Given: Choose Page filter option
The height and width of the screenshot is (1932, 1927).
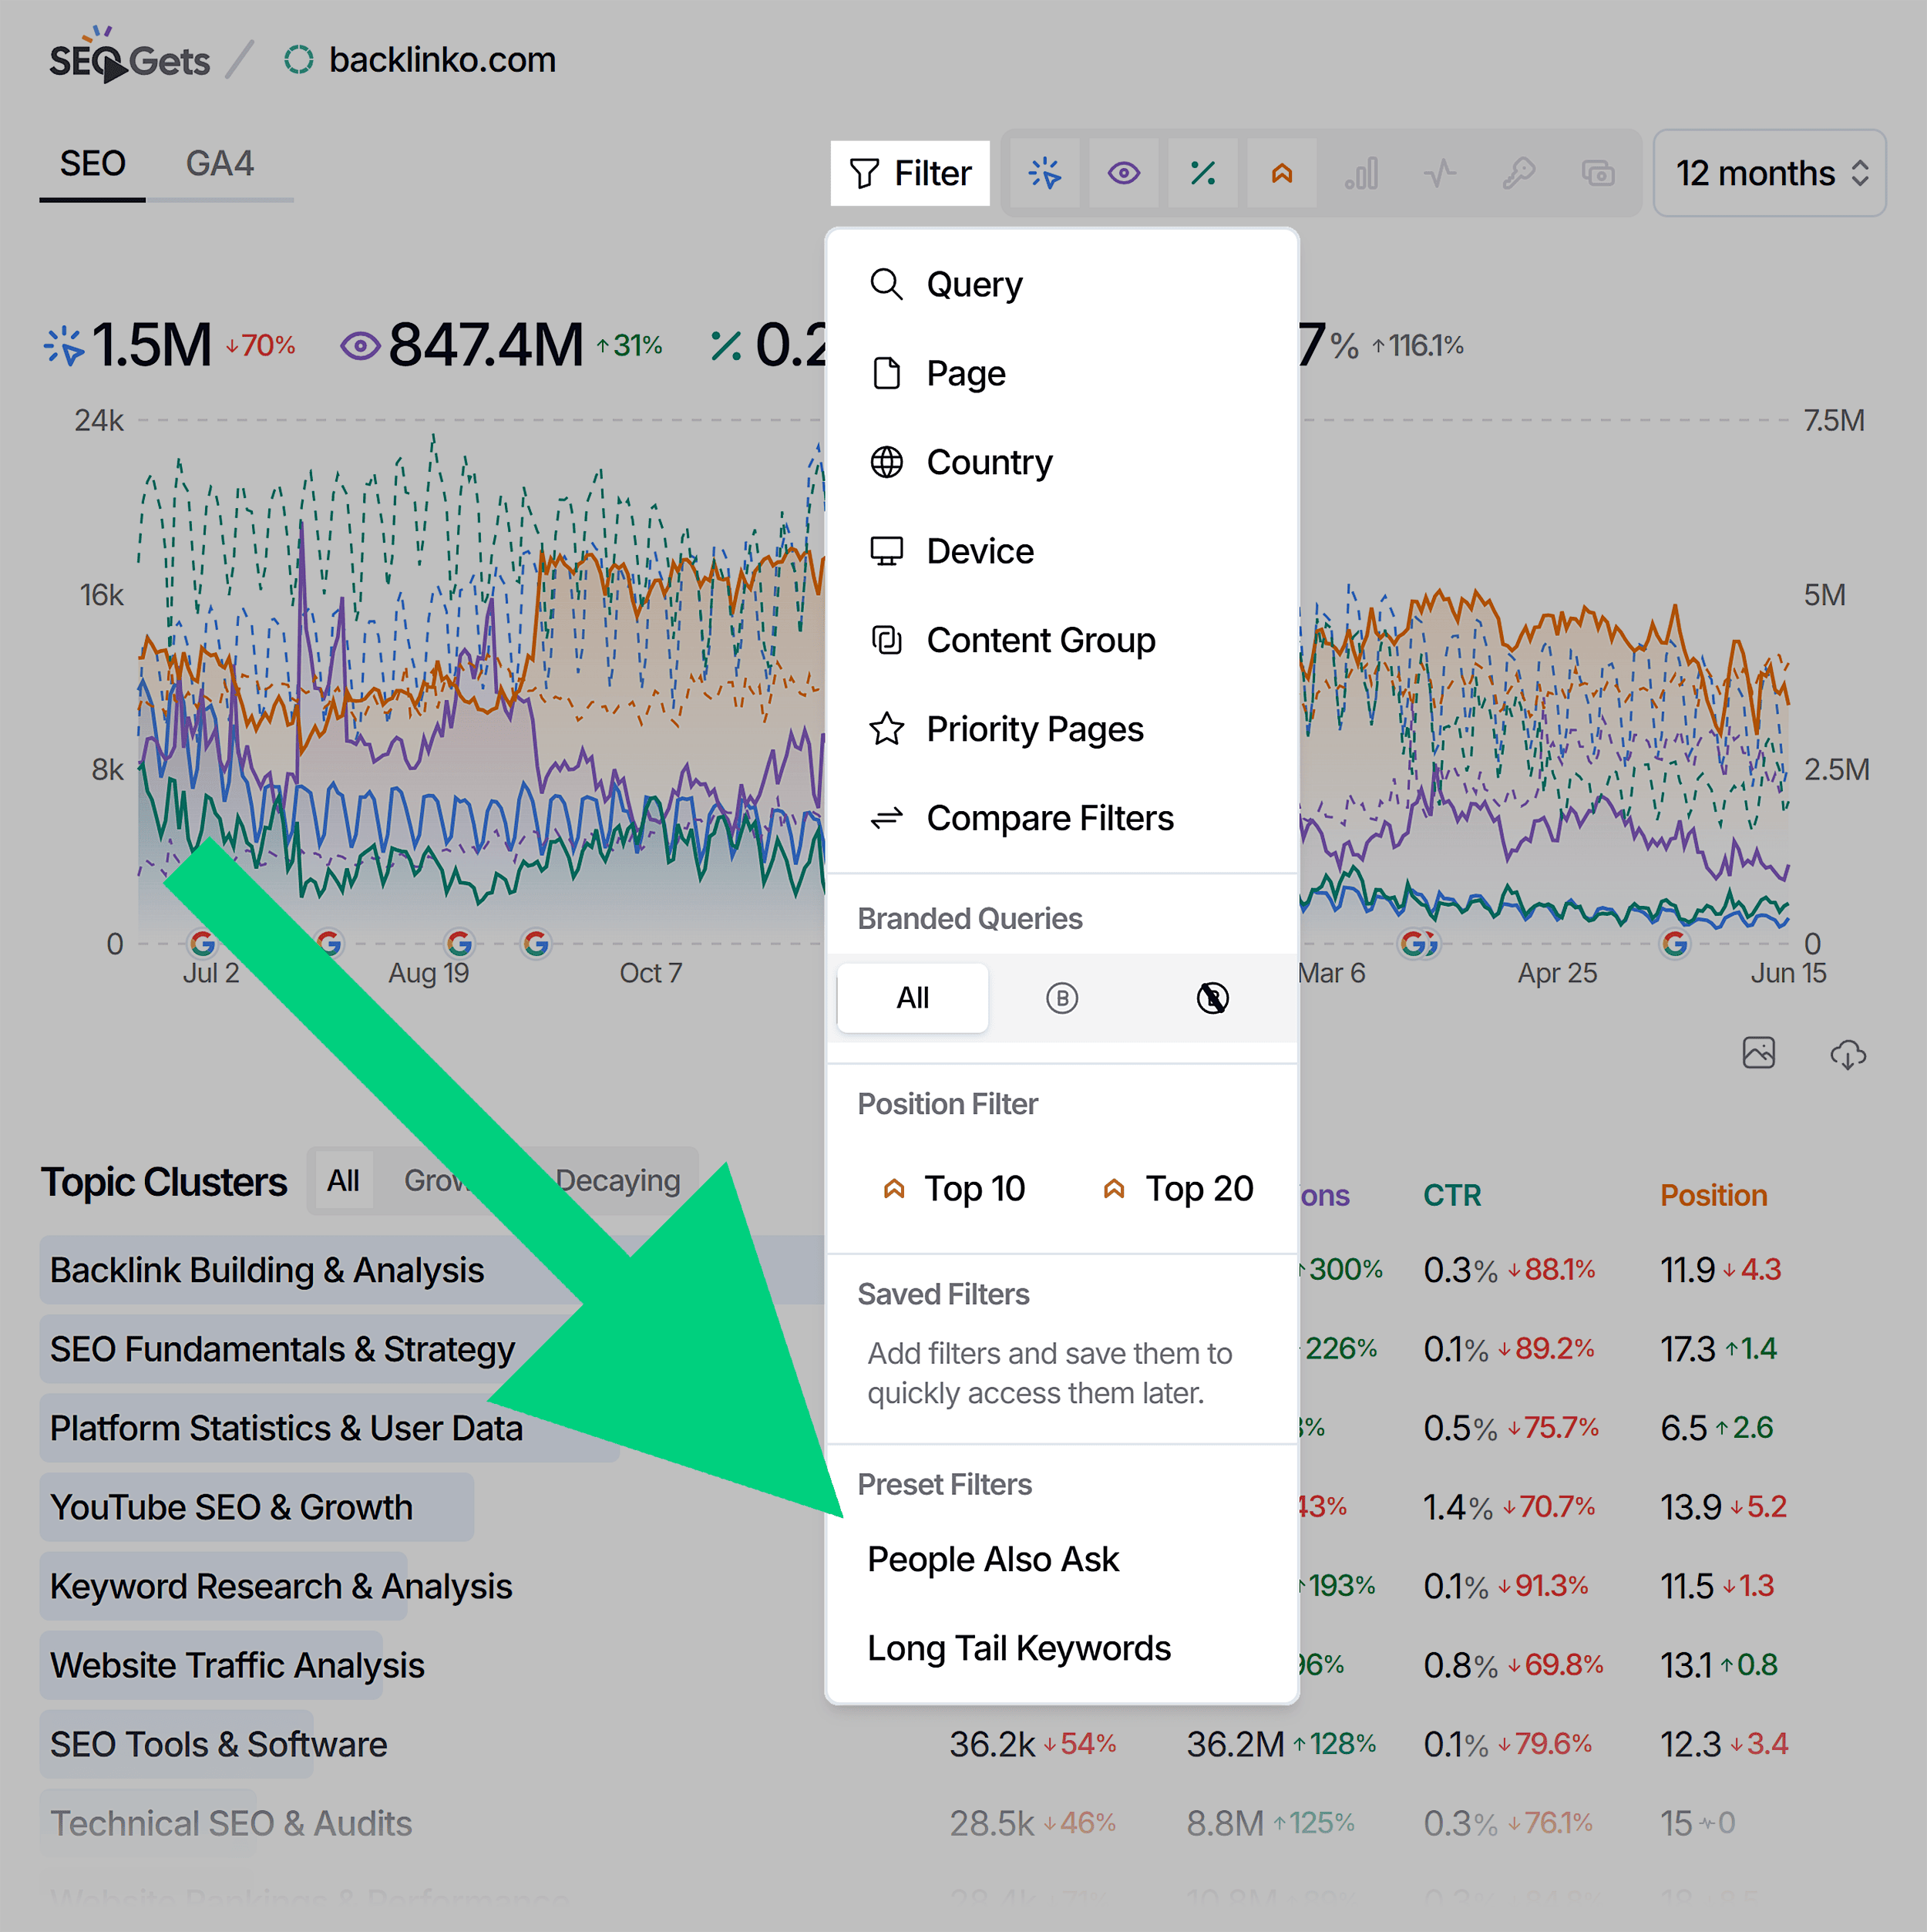Looking at the screenshot, I should (1062, 374).
